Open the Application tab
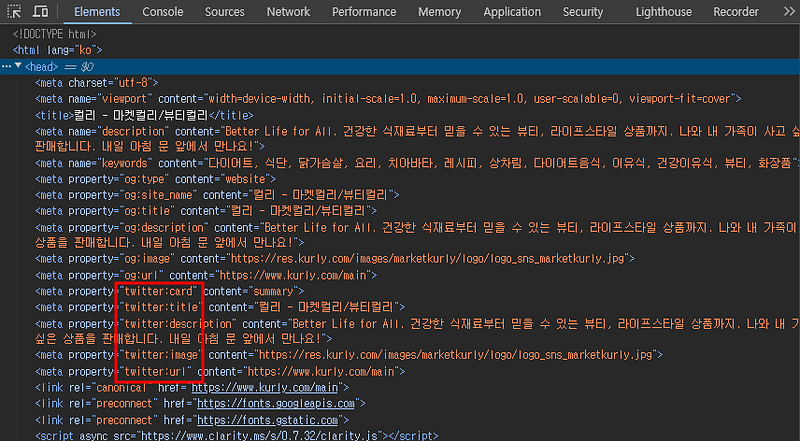The width and height of the screenshot is (800, 441). (x=512, y=12)
